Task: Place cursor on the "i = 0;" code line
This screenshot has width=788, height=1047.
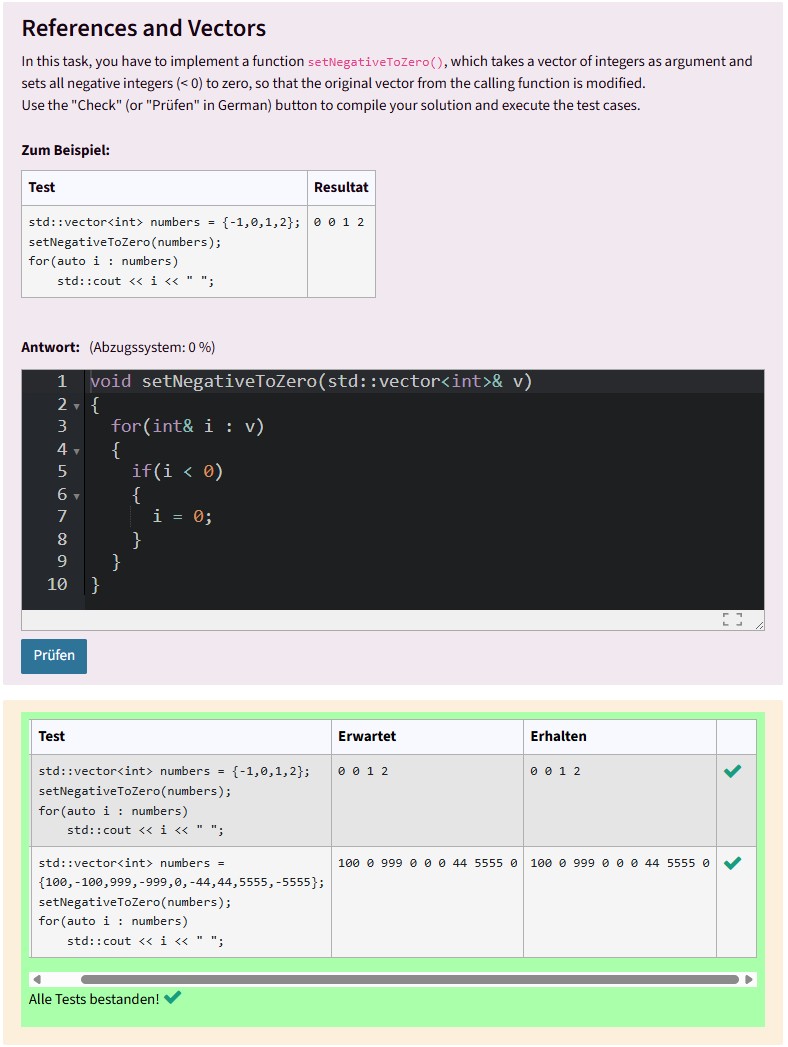Action: 183,516
